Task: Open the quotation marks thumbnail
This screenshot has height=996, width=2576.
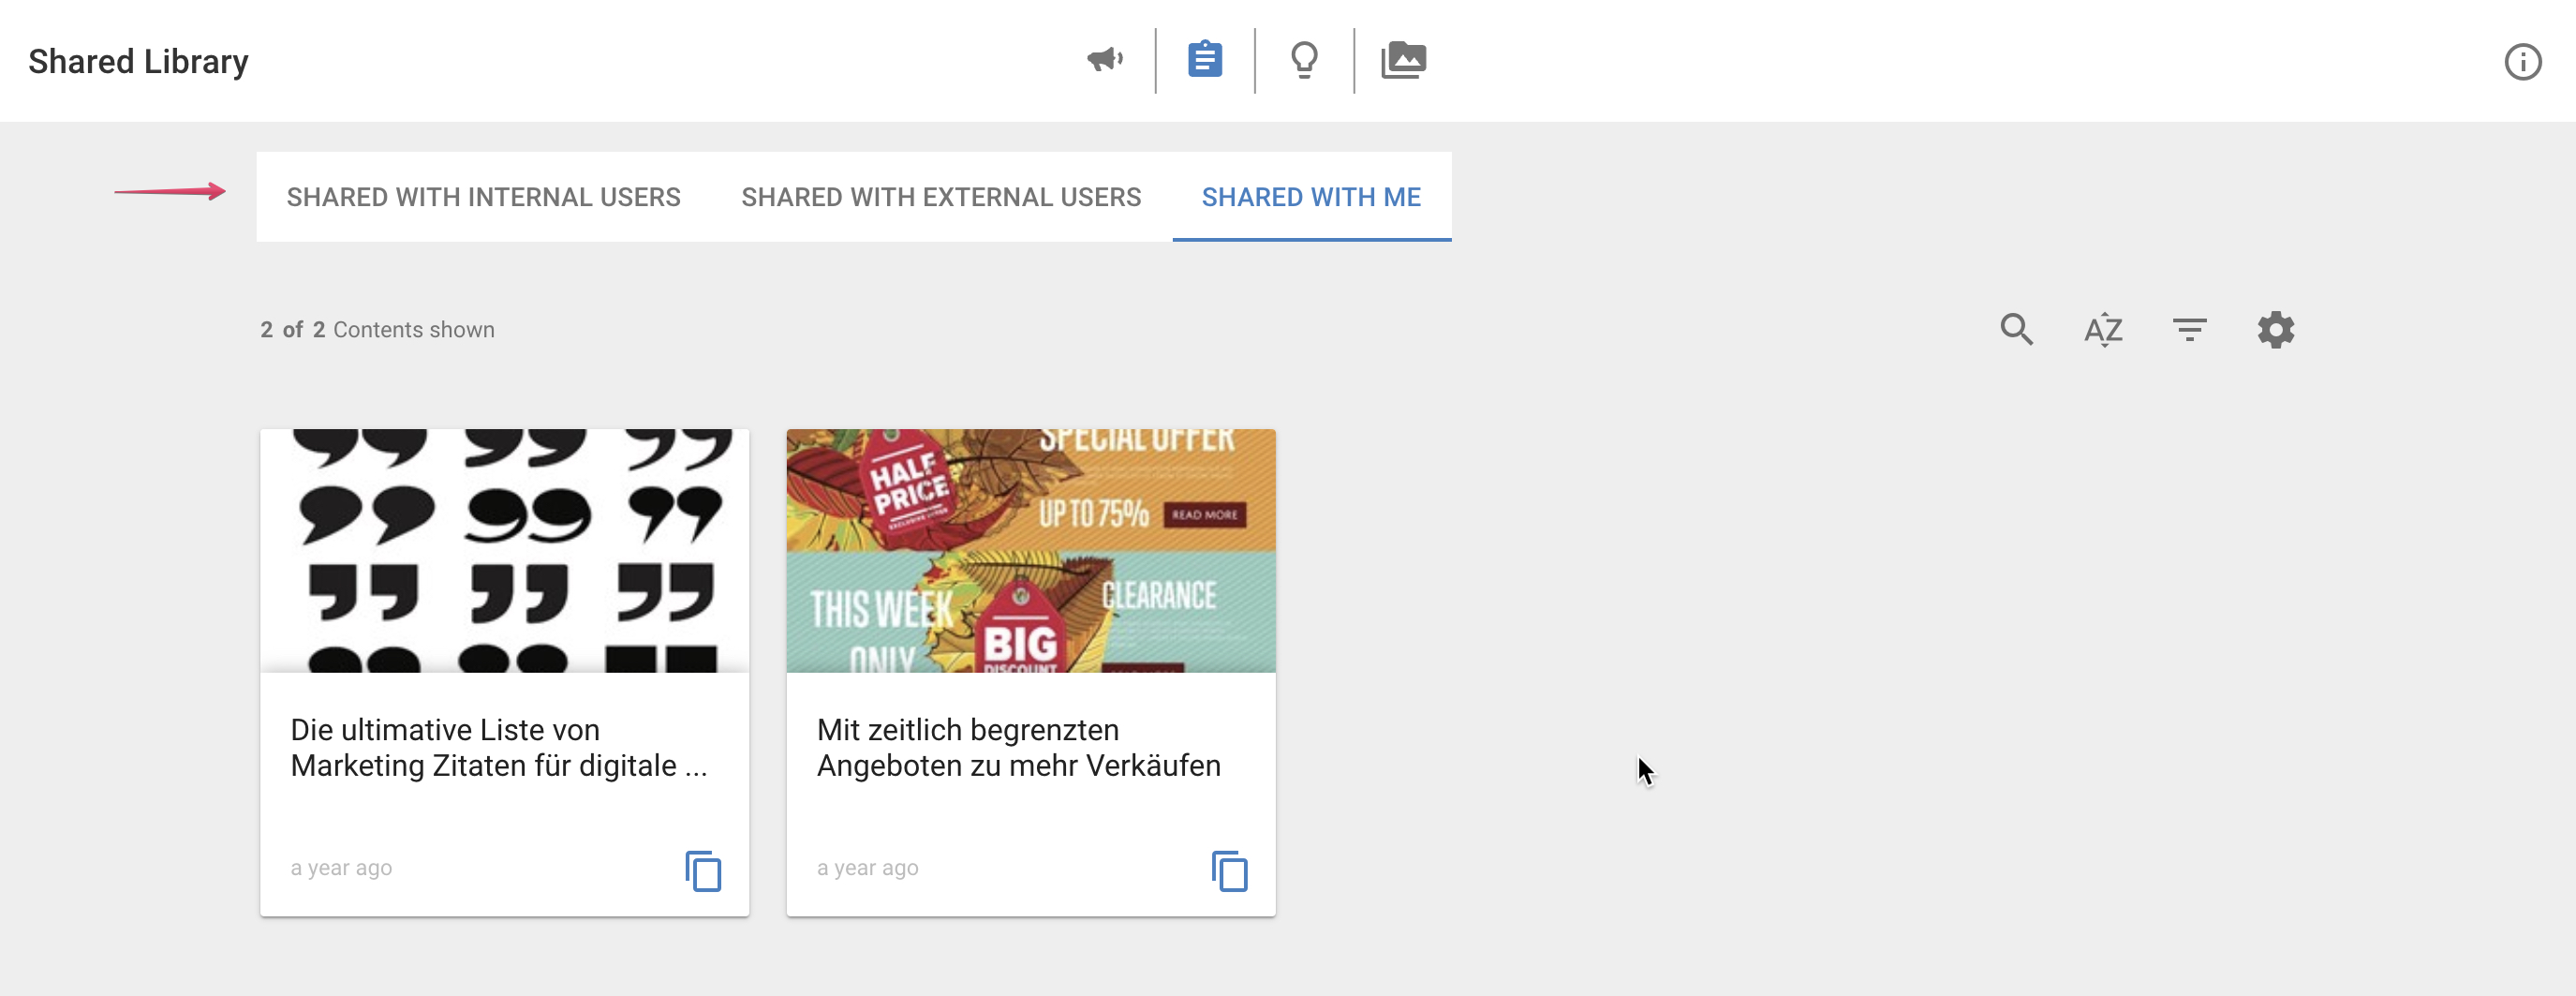Action: click(504, 550)
